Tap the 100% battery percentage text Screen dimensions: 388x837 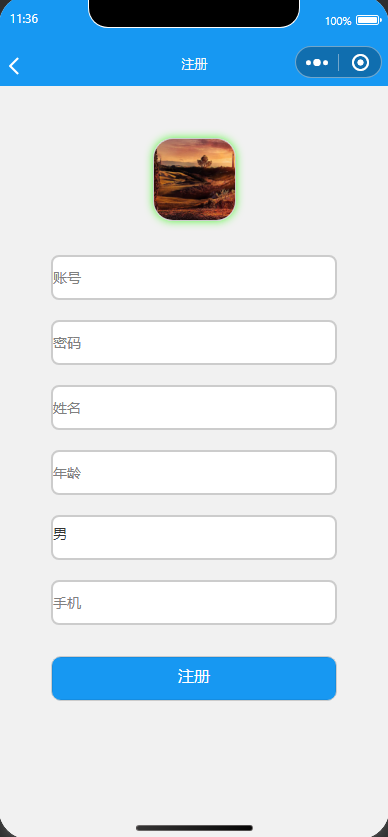pos(338,21)
